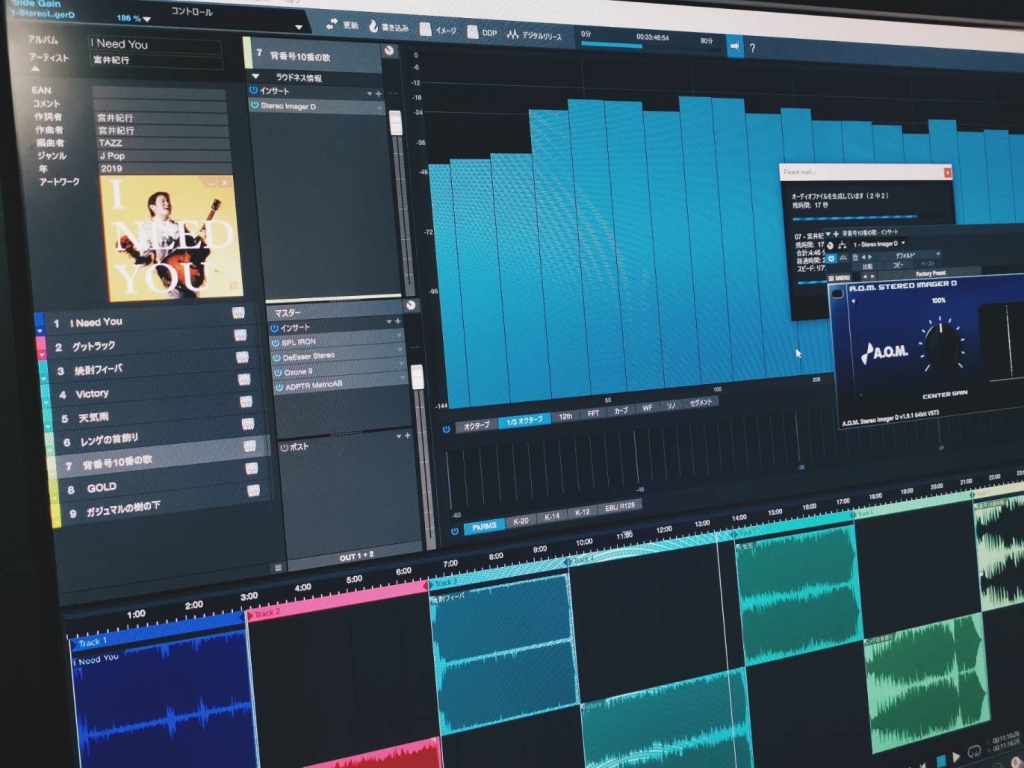Click the 更新 update icon

[332, 25]
